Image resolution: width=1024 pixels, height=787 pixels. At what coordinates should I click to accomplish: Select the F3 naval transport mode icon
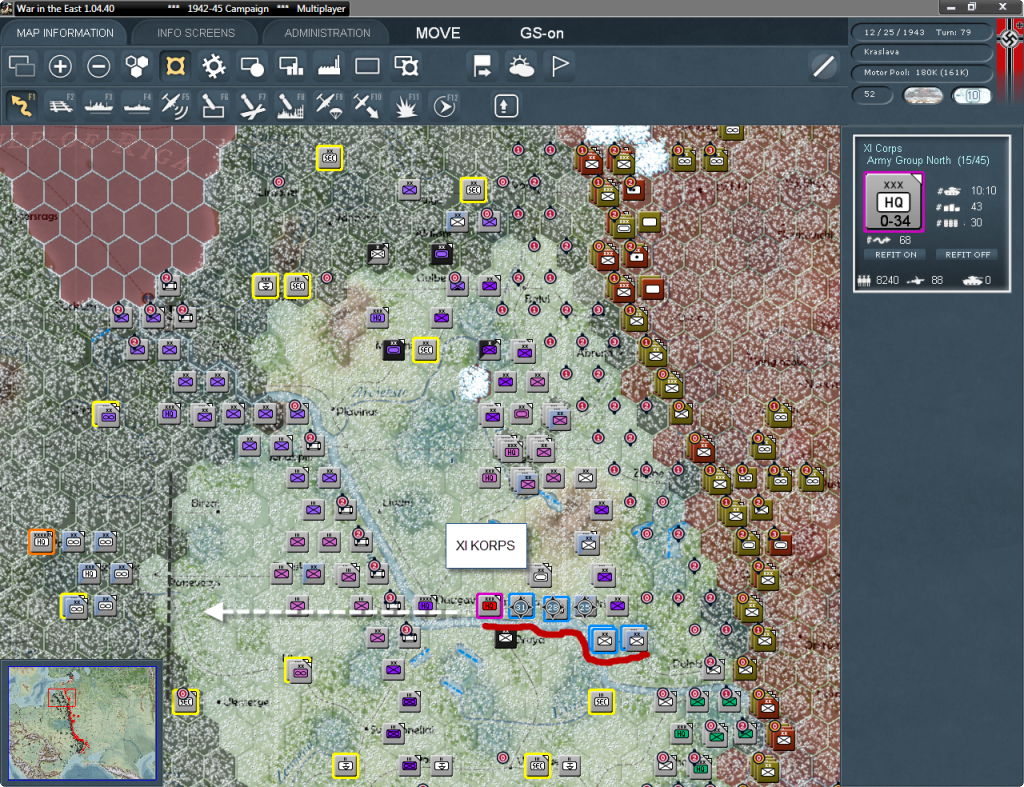99,106
